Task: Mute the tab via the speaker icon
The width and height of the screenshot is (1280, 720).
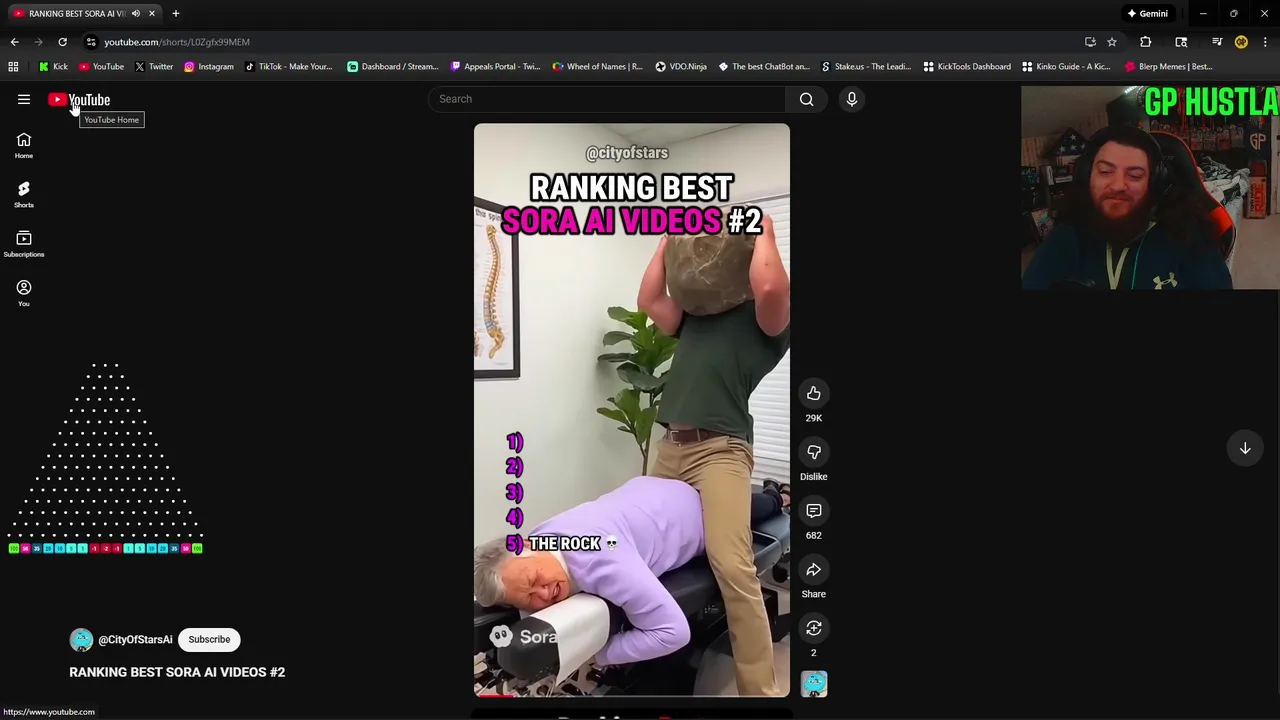Action: click(x=136, y=13)
